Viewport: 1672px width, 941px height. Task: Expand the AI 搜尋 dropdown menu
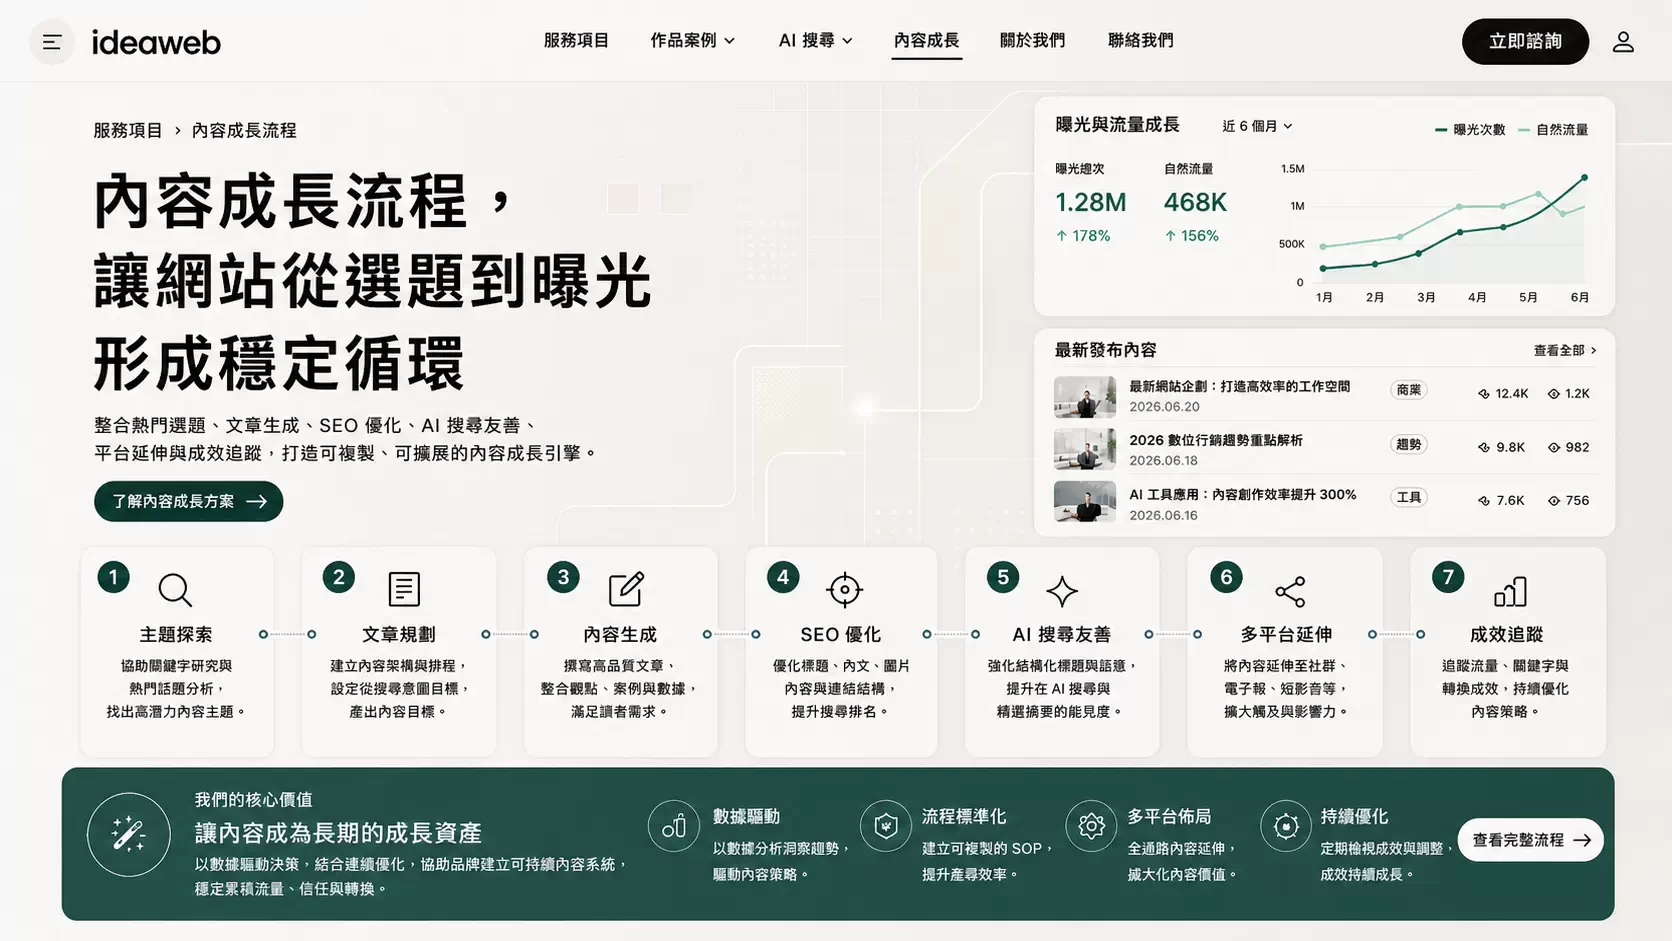[816, 41]
